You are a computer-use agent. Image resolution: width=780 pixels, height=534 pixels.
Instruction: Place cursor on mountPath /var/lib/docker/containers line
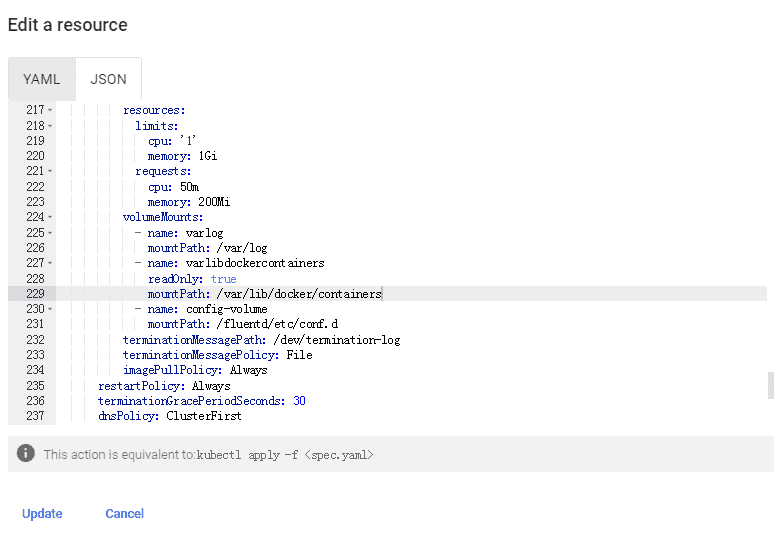[265, 294]
